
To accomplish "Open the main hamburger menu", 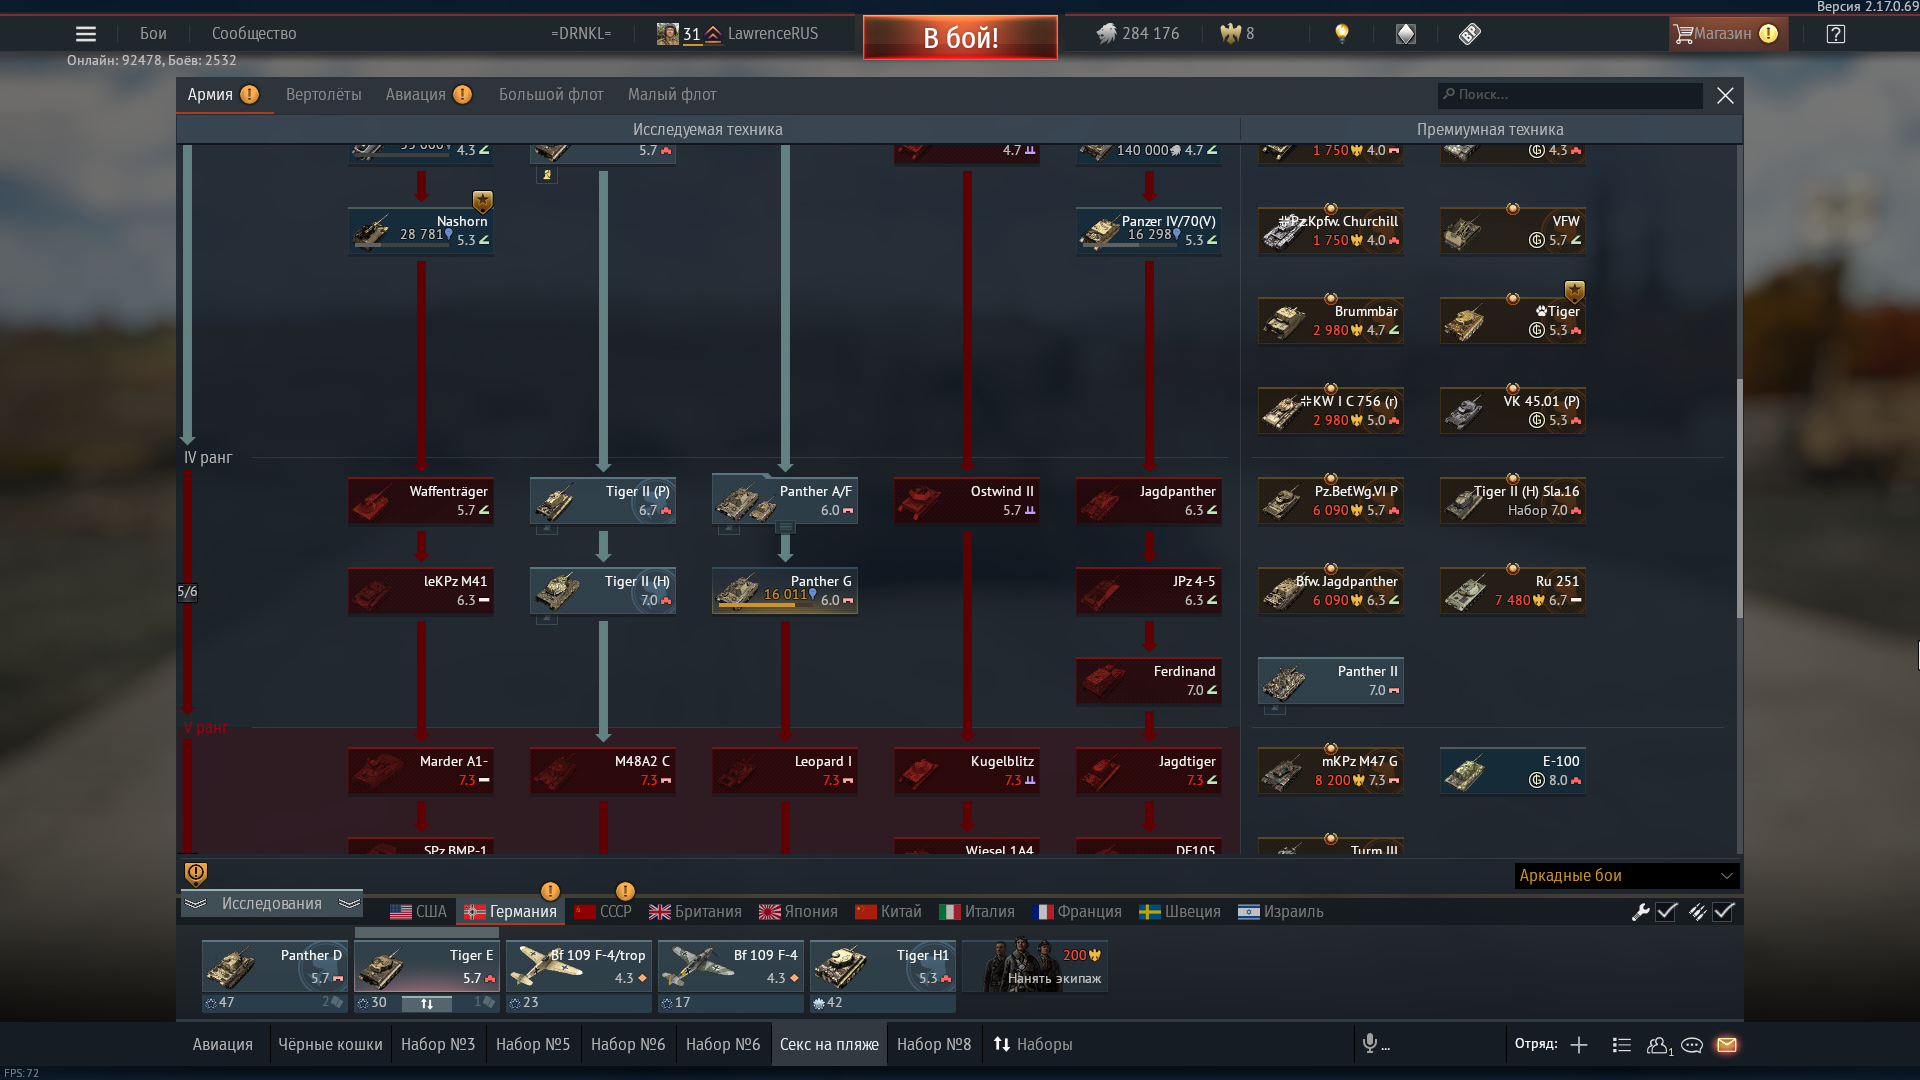I will click(x=86, y=34).
